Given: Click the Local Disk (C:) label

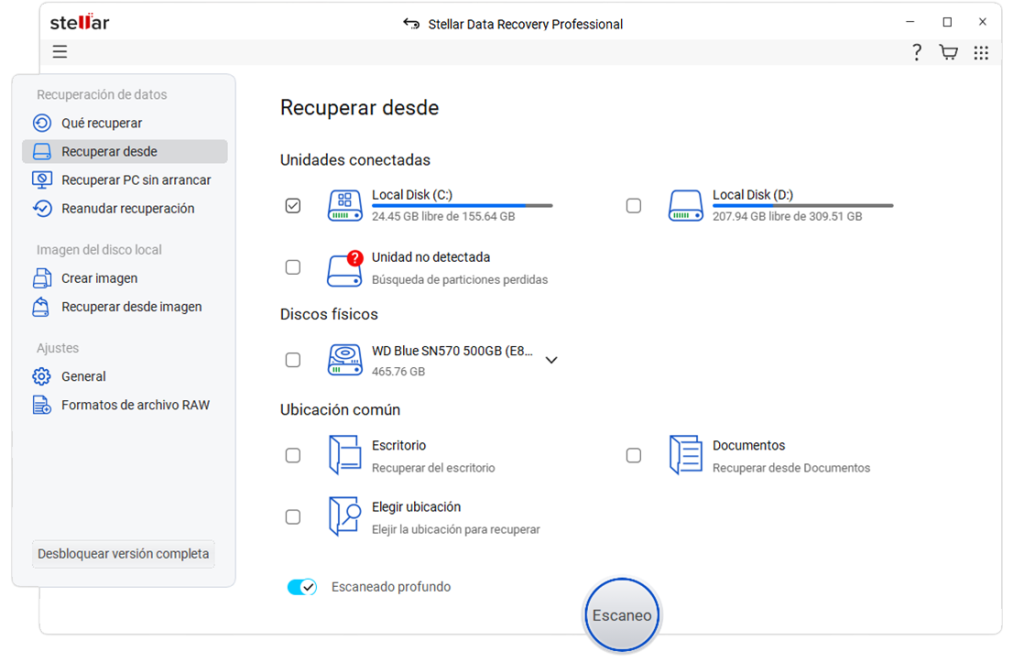Looking at the screenshot, I should tap(412, 195).
